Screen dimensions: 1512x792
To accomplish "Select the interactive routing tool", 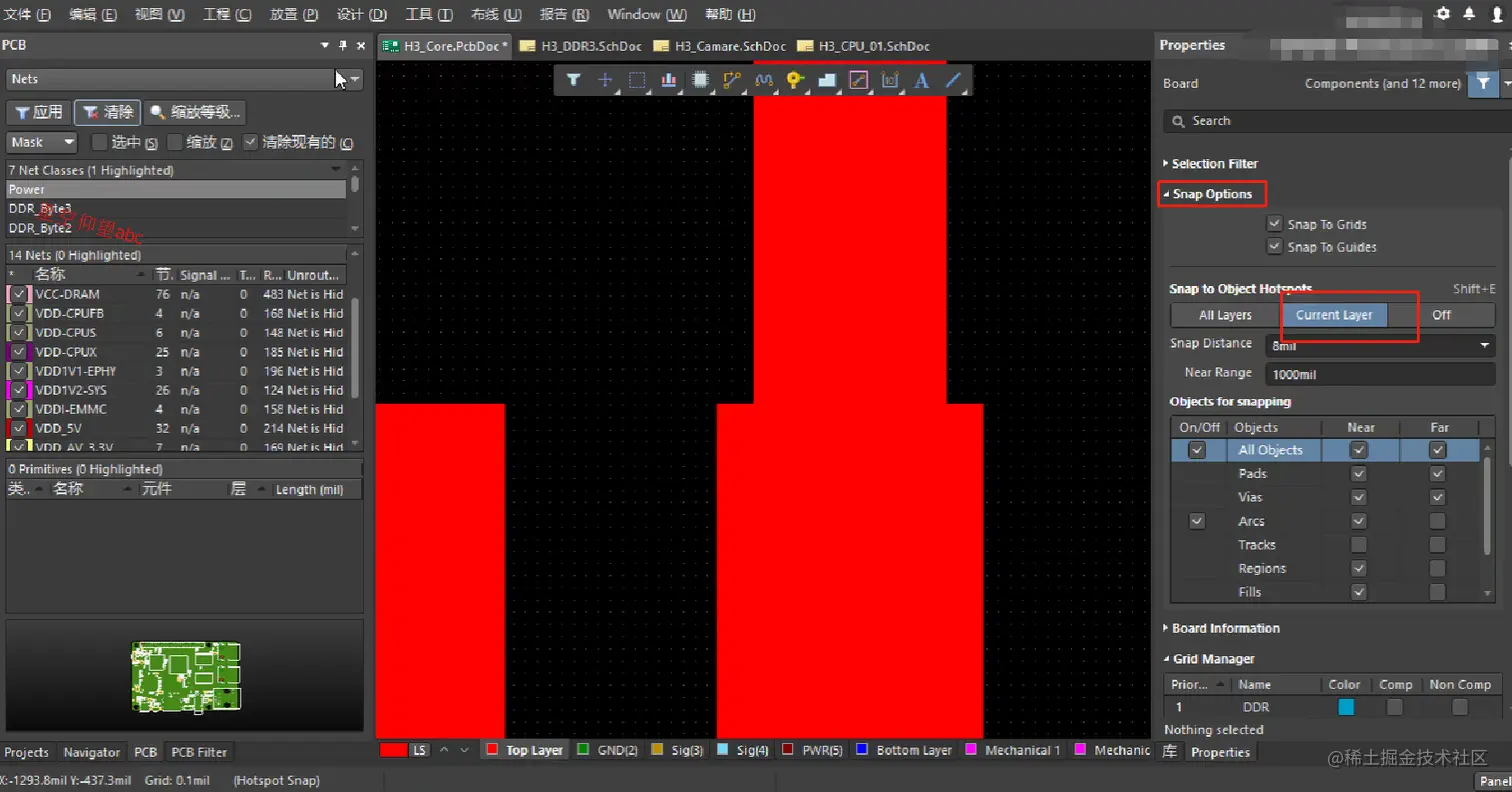I will click(x=730, y=81).
